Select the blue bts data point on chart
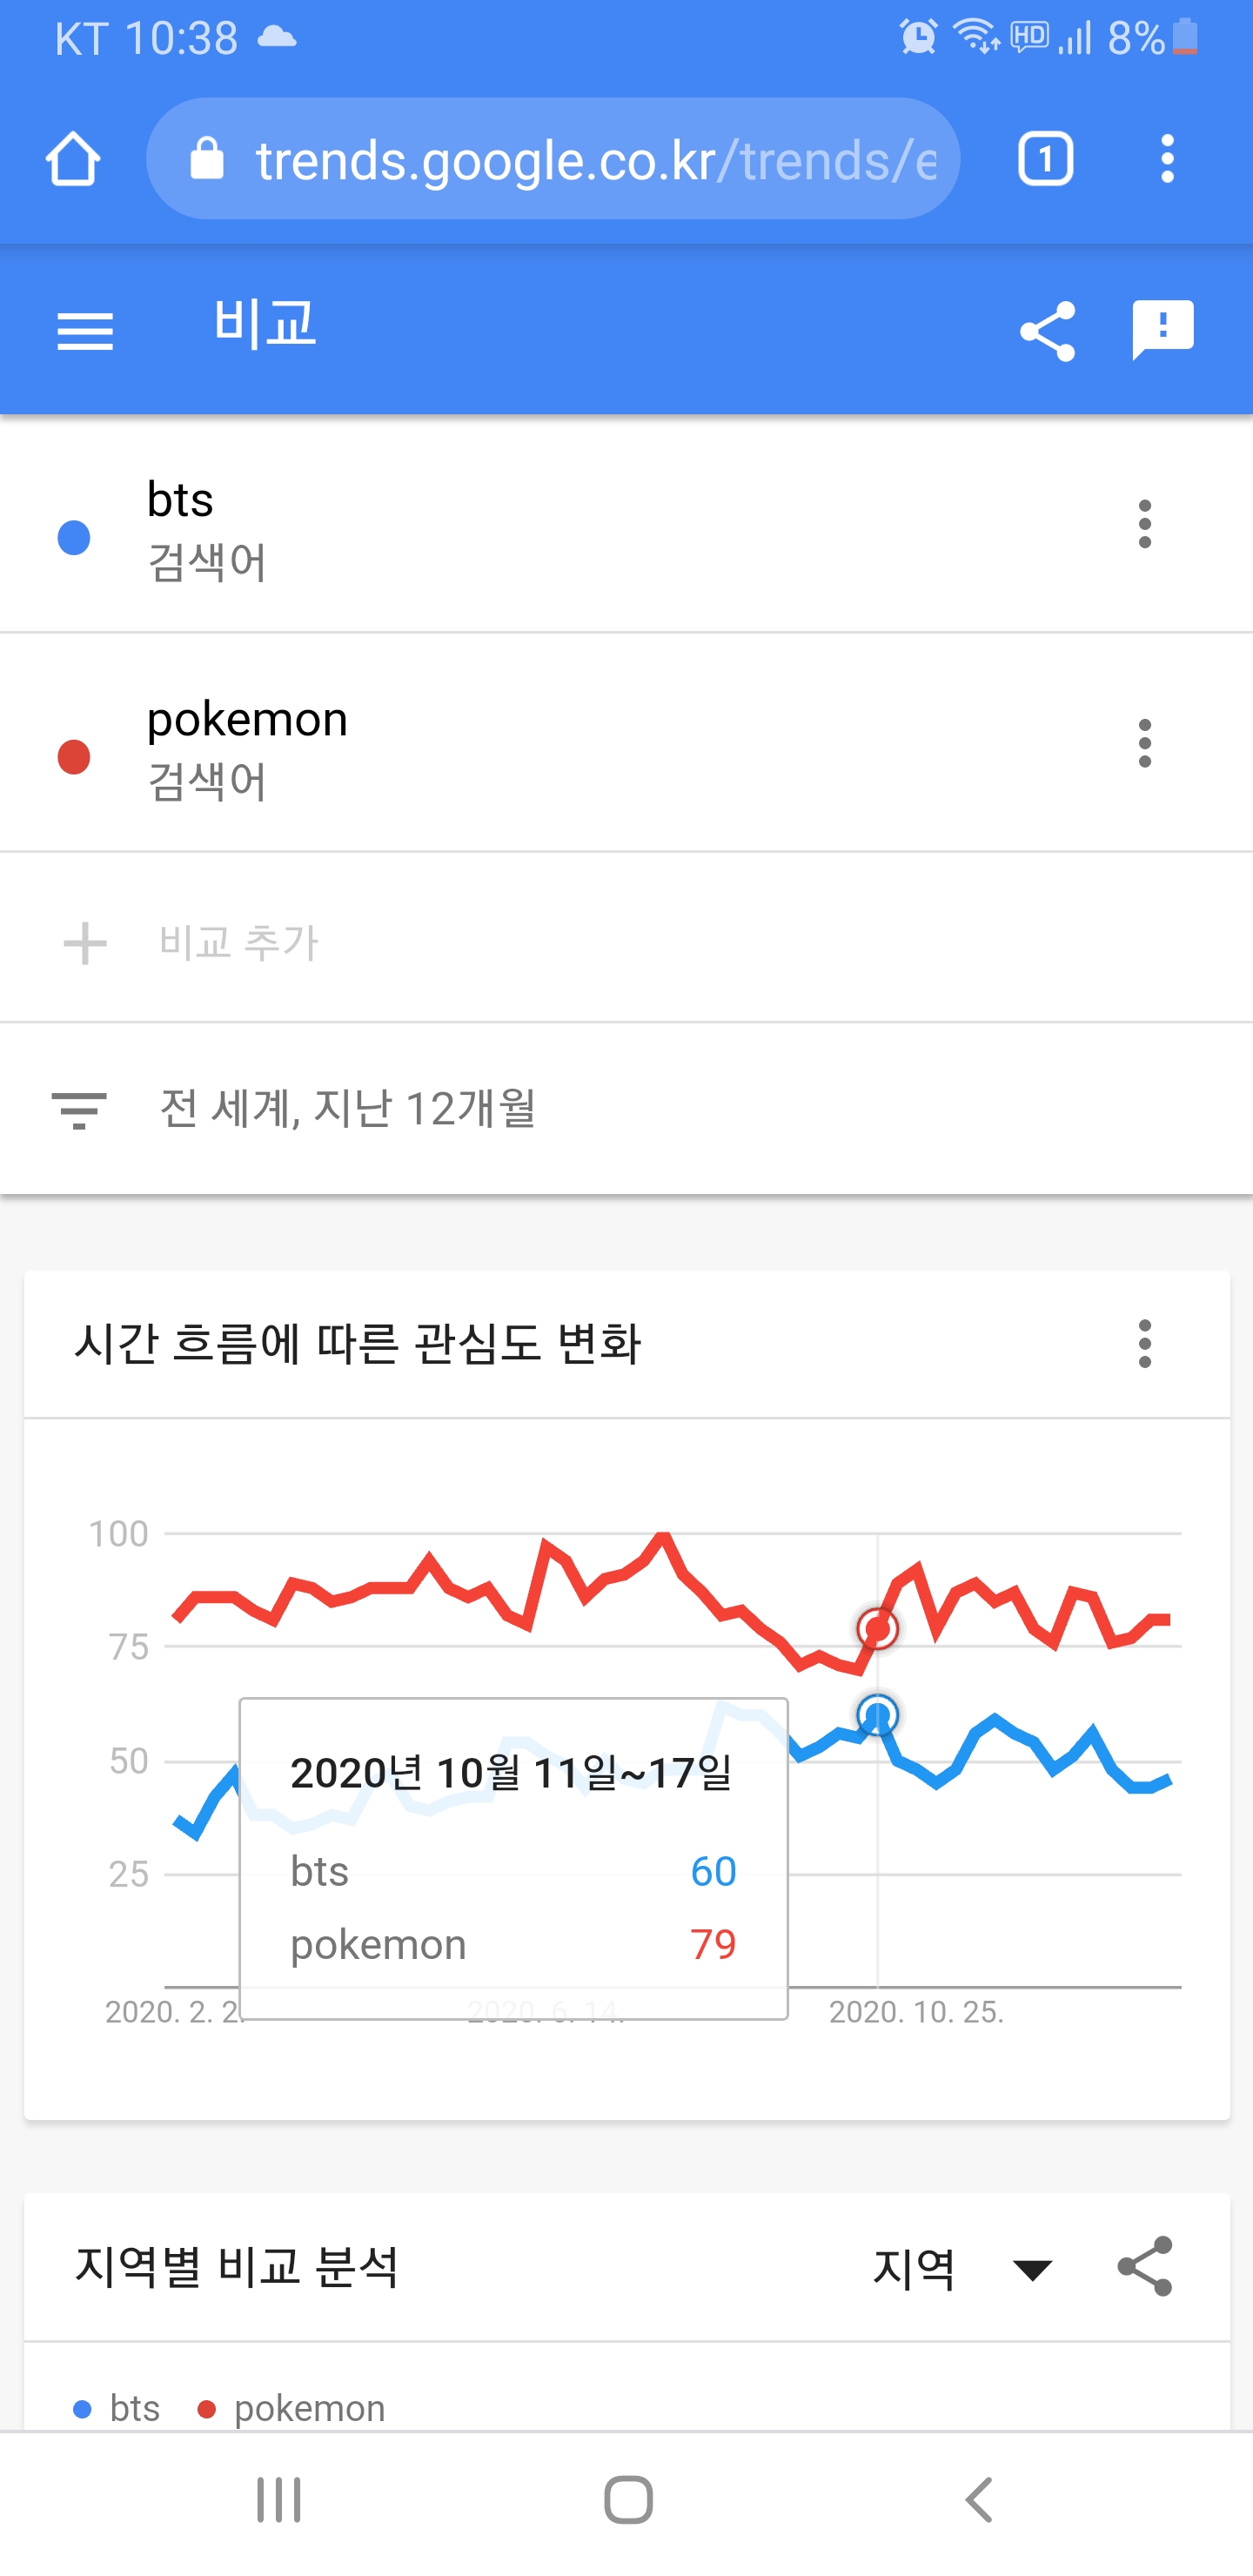1253x2576 pixels. tap(878, 1716)
